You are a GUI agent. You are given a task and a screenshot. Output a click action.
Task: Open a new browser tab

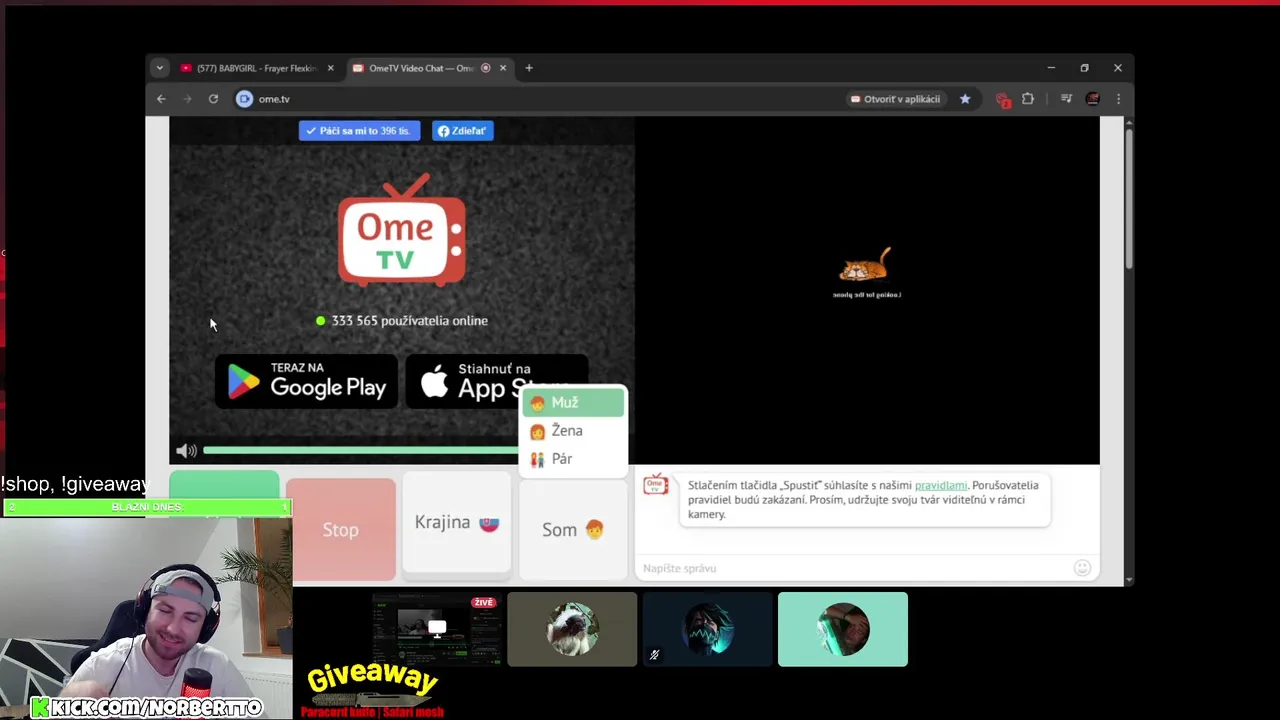[529, 68]
